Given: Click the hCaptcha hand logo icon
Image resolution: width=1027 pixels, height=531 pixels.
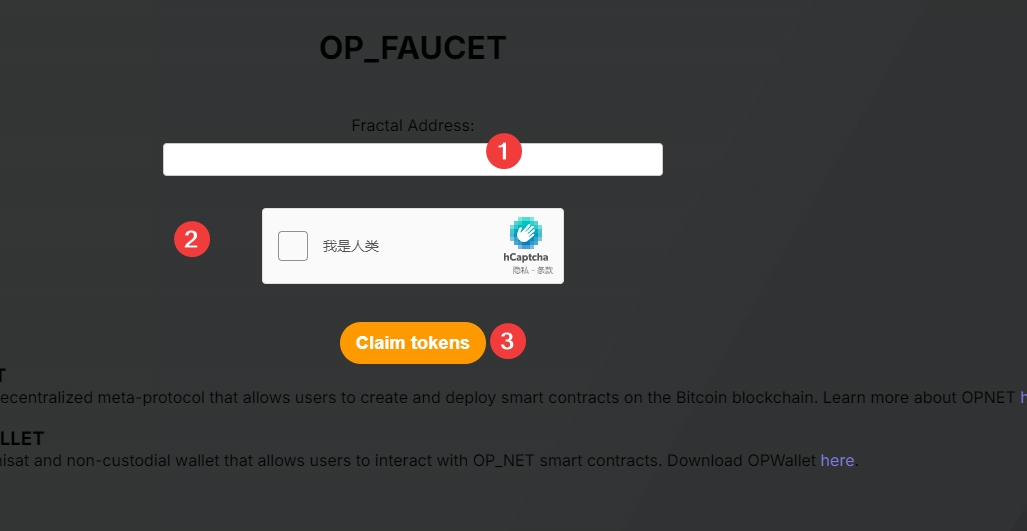Looking at the screenshot, I should tap(526, 233).
